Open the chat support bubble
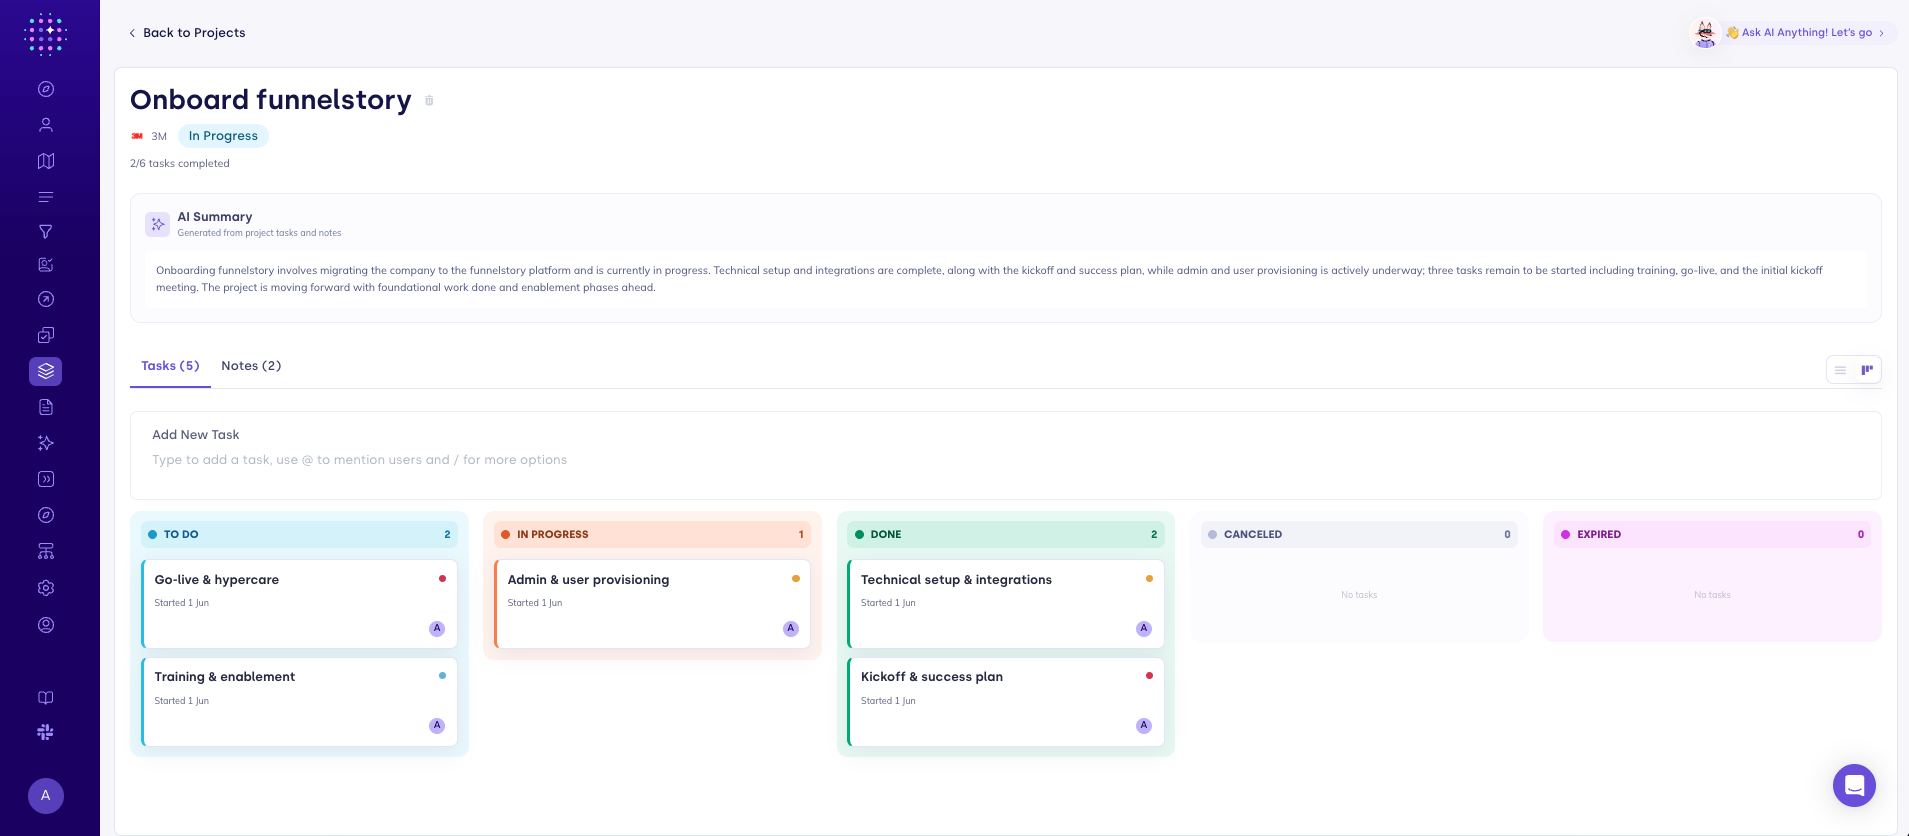 (x=1854, y=785)
